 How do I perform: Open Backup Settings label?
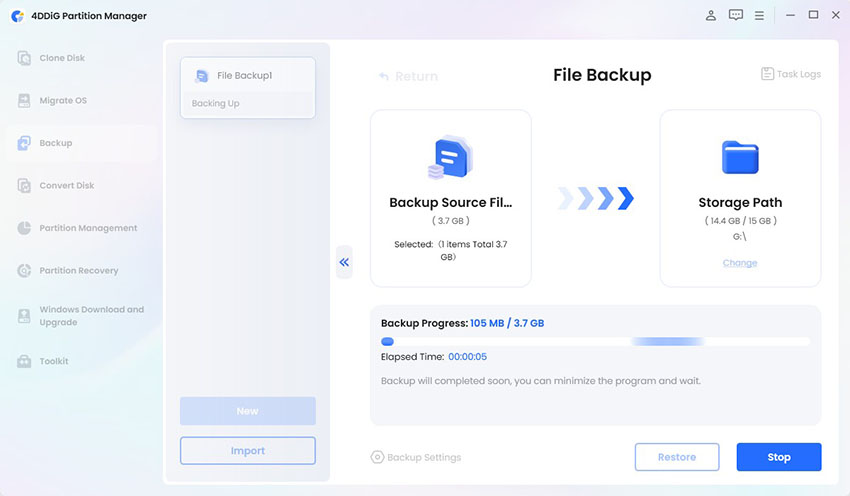coord(424,457)
